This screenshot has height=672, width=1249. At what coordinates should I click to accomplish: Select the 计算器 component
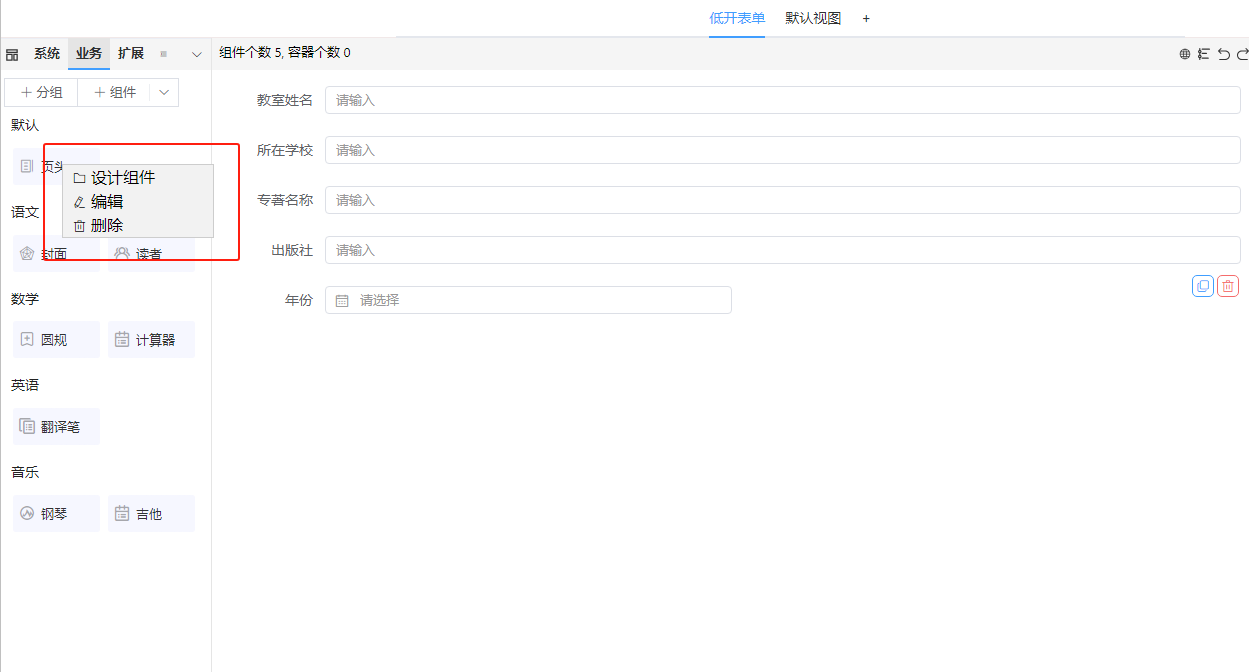[151, 340]
